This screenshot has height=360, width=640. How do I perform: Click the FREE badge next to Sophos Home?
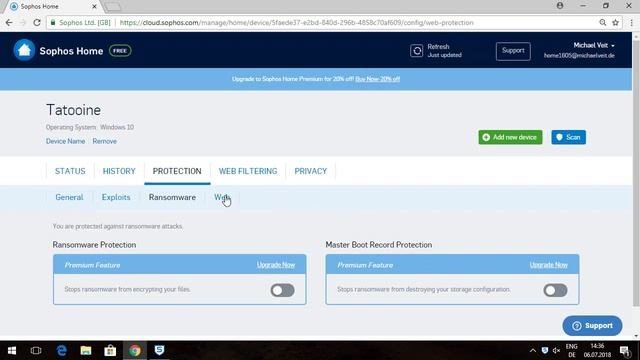120,51
